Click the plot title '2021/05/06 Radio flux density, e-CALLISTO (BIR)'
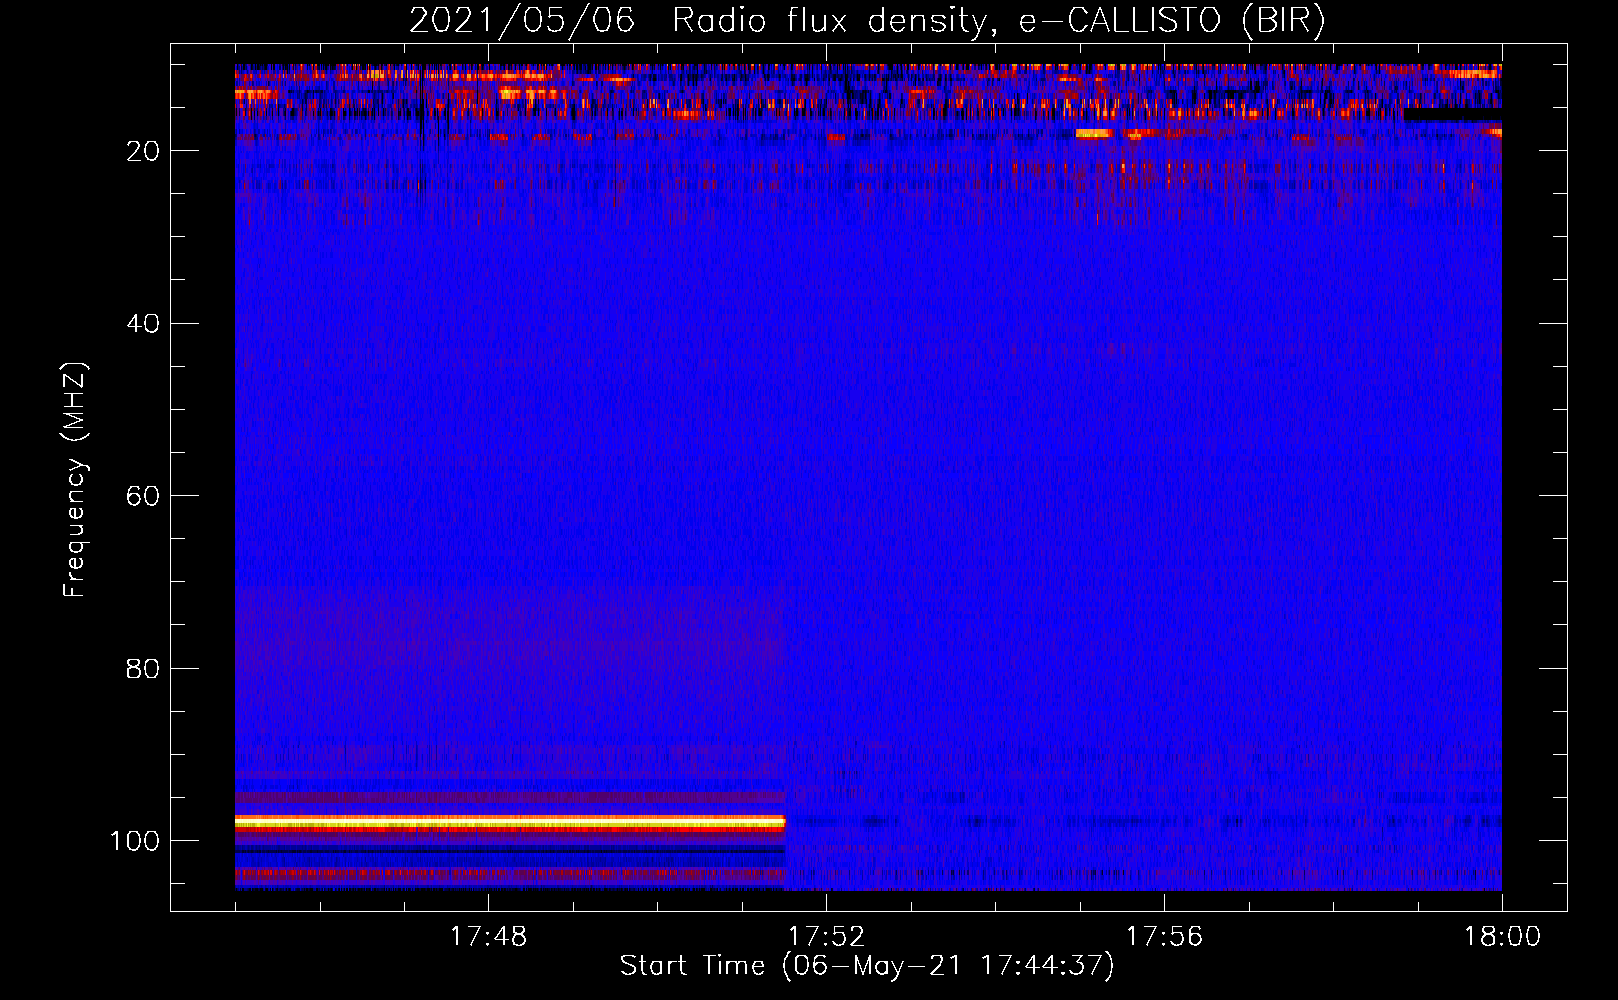 867,20
